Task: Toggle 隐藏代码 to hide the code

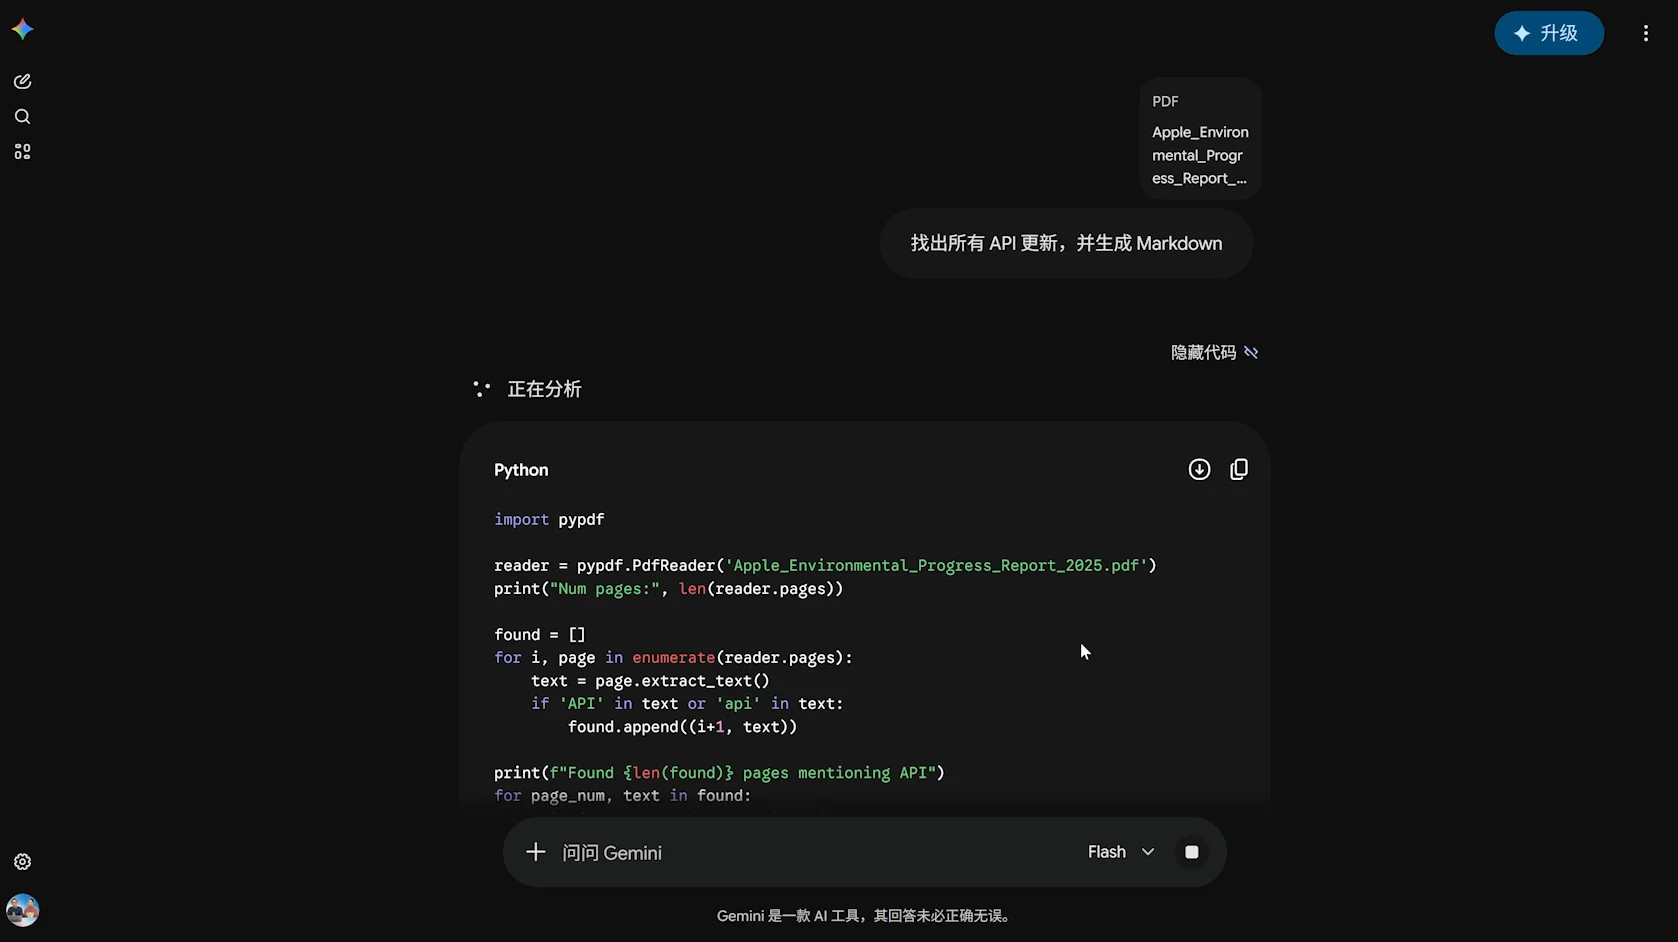Action: click(1214, 352)
